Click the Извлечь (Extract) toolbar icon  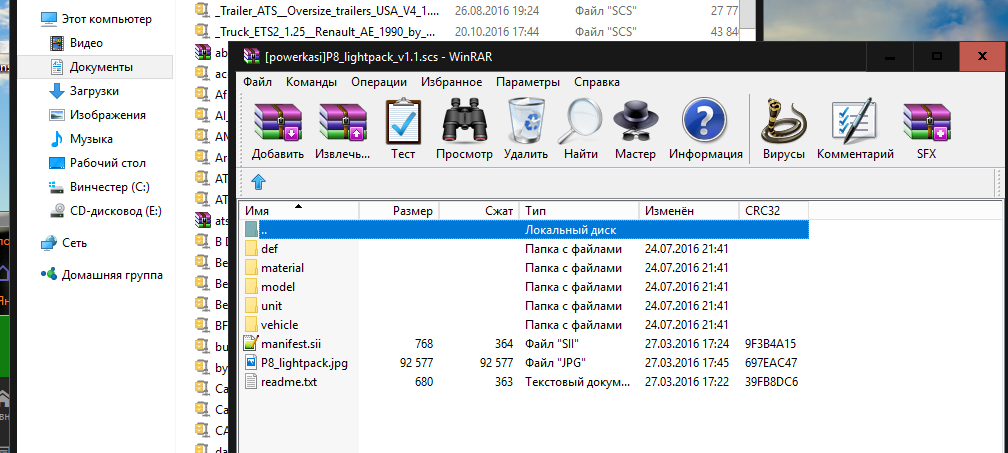[343, 121]
